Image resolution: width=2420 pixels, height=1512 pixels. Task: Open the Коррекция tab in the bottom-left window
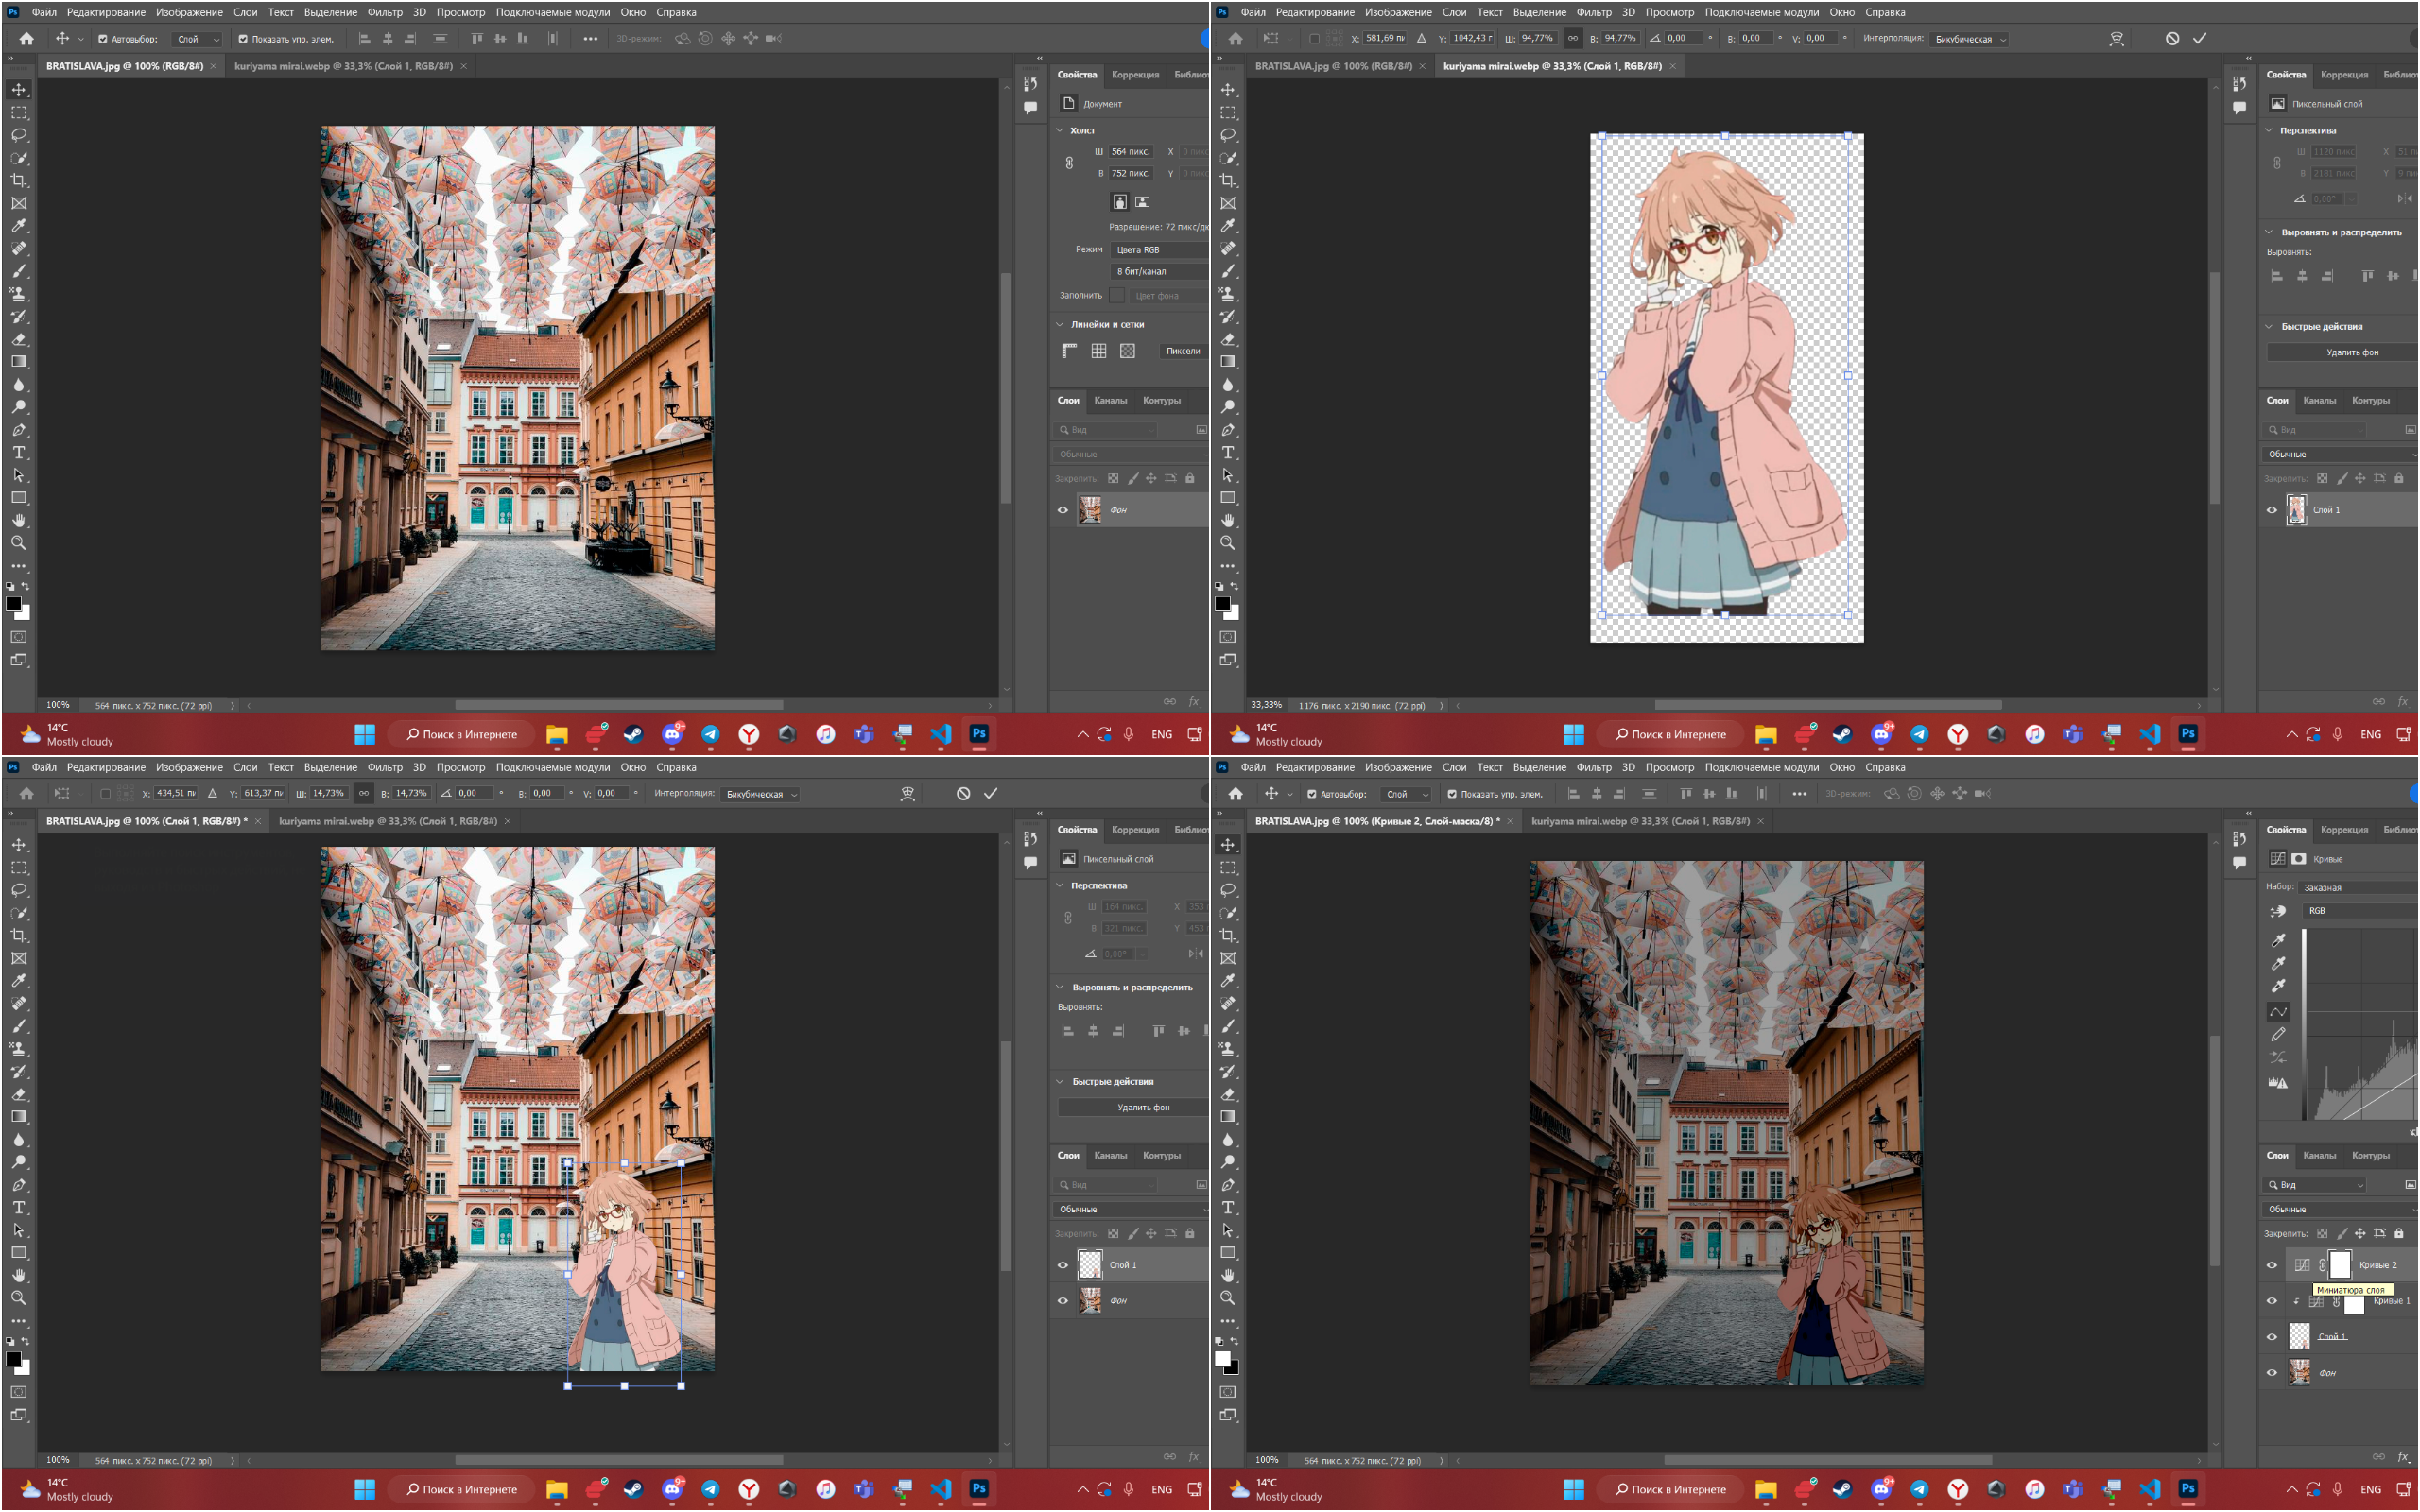1135,830
